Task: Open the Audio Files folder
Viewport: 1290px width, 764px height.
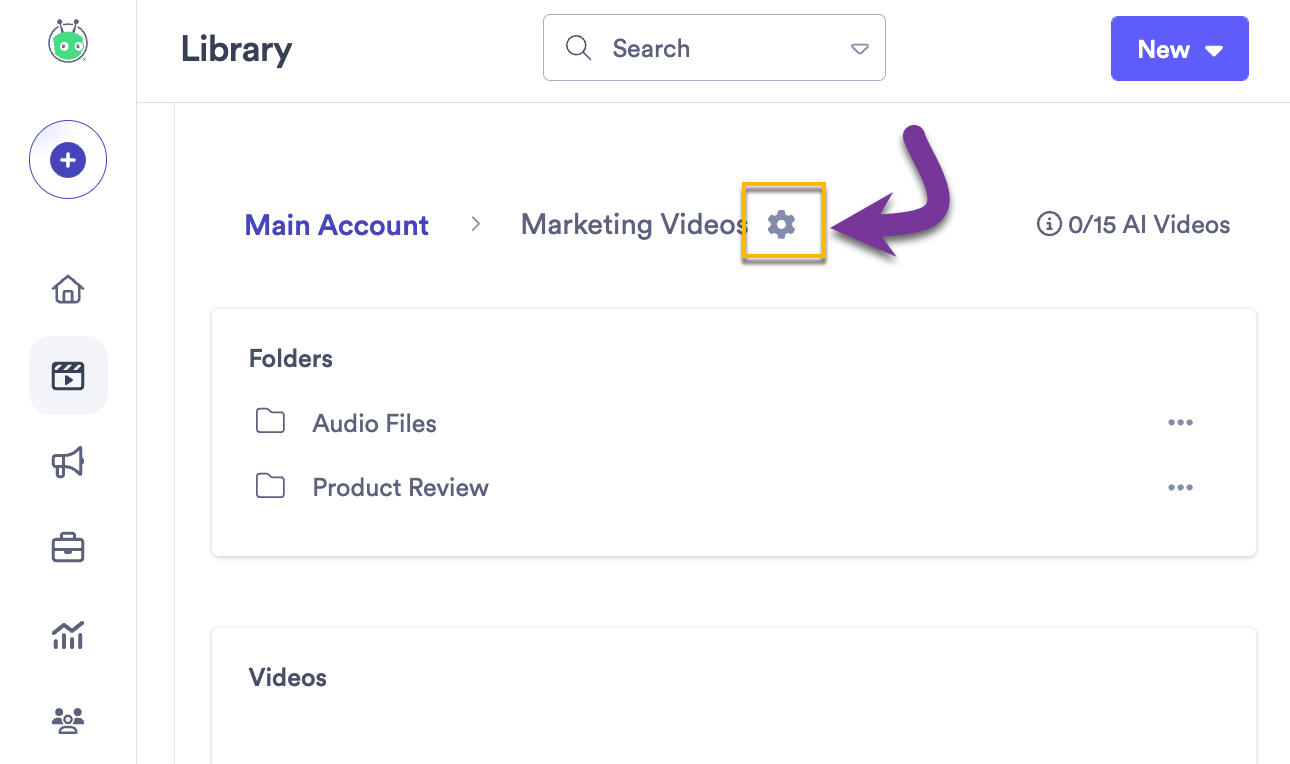Action: point(375,423)
